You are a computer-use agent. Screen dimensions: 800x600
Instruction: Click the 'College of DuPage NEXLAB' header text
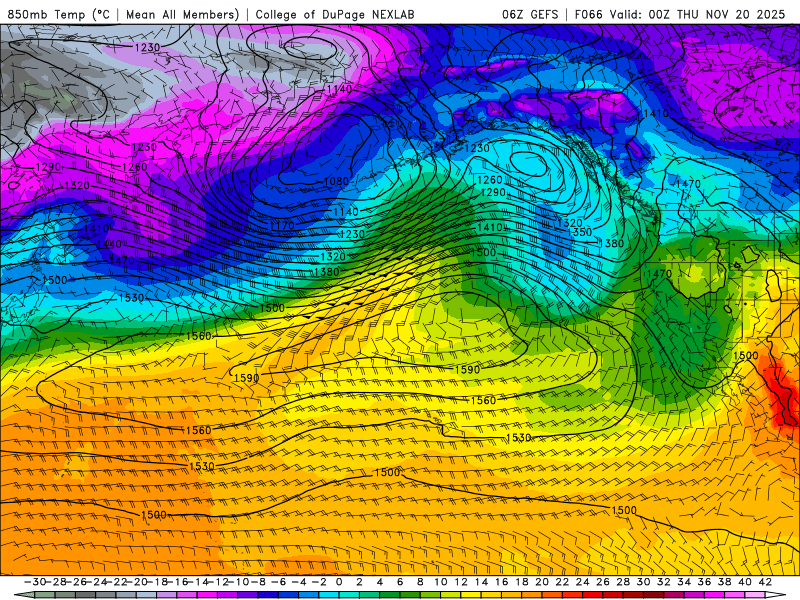coord(335,15)
